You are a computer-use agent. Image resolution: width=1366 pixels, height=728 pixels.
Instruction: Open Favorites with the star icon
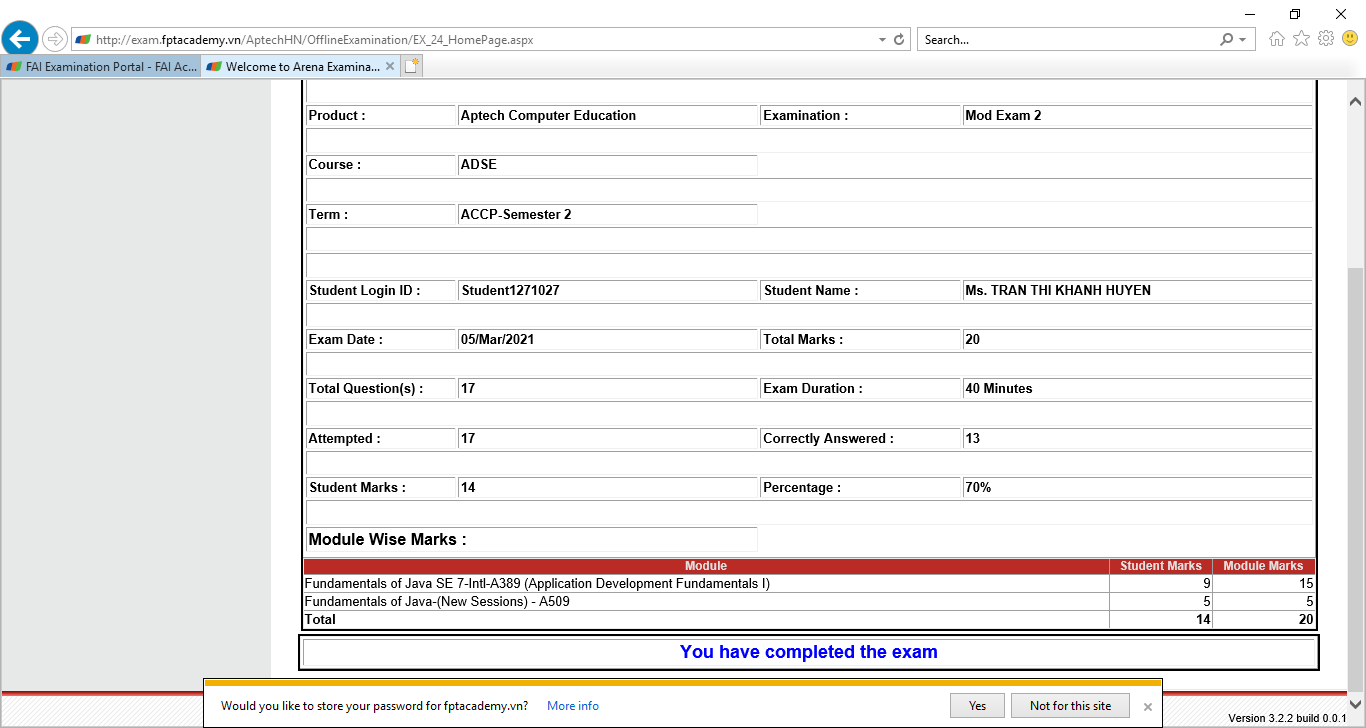click(1301, 39)
